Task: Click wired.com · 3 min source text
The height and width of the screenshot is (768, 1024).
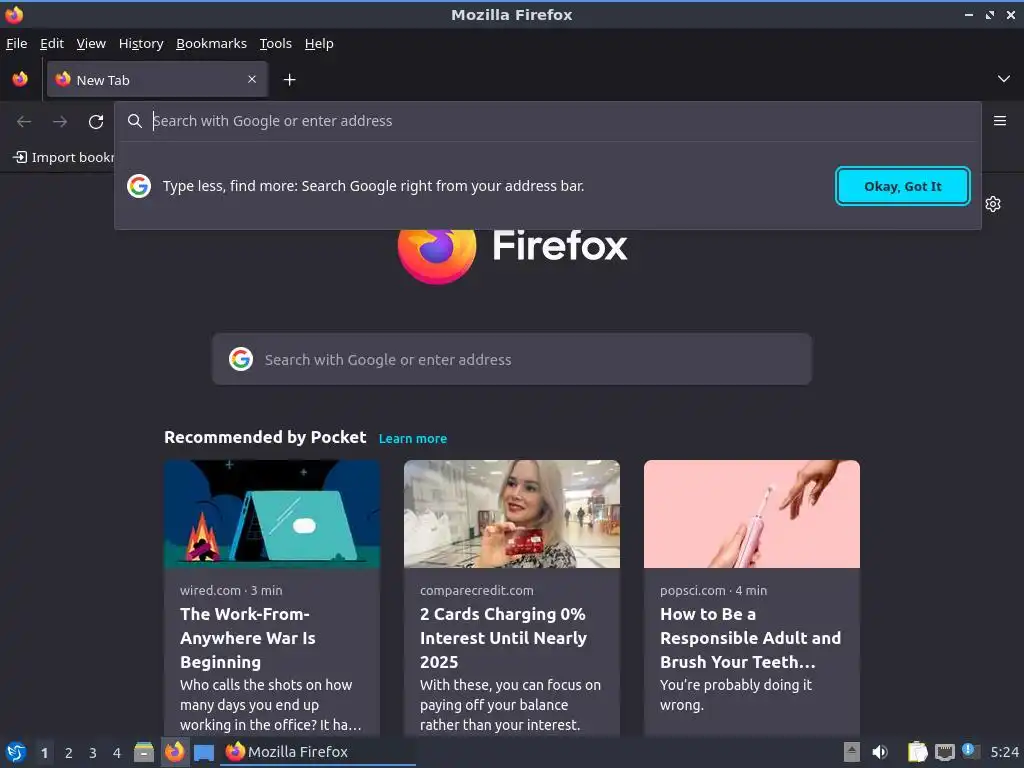Action: [x=231, y=590]
